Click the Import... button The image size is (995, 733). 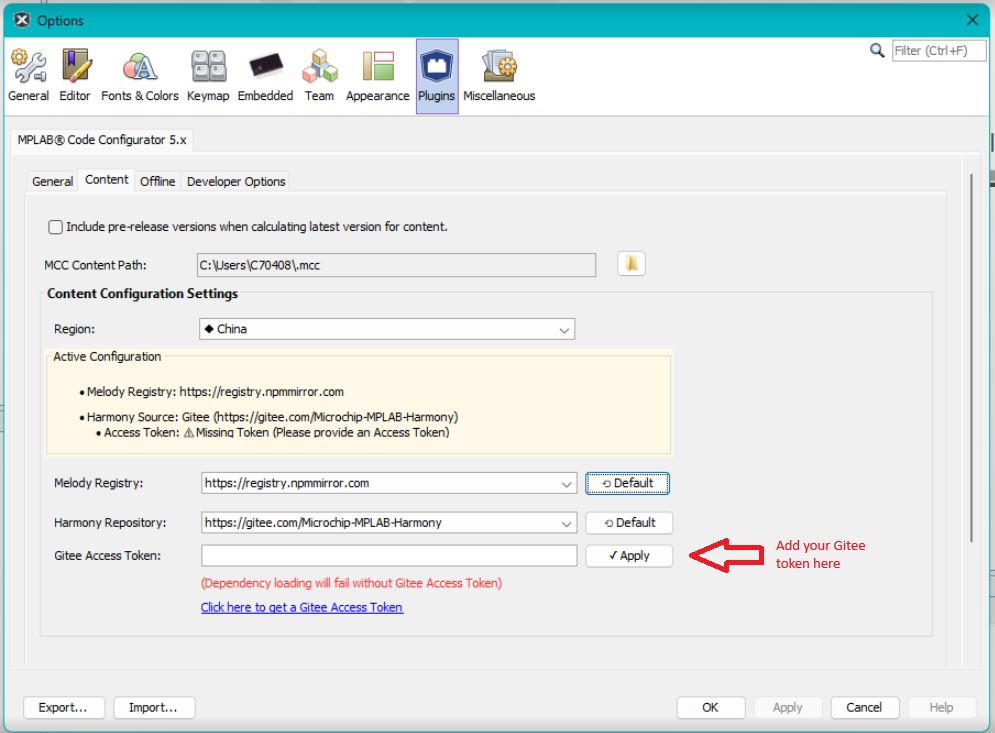154,708
